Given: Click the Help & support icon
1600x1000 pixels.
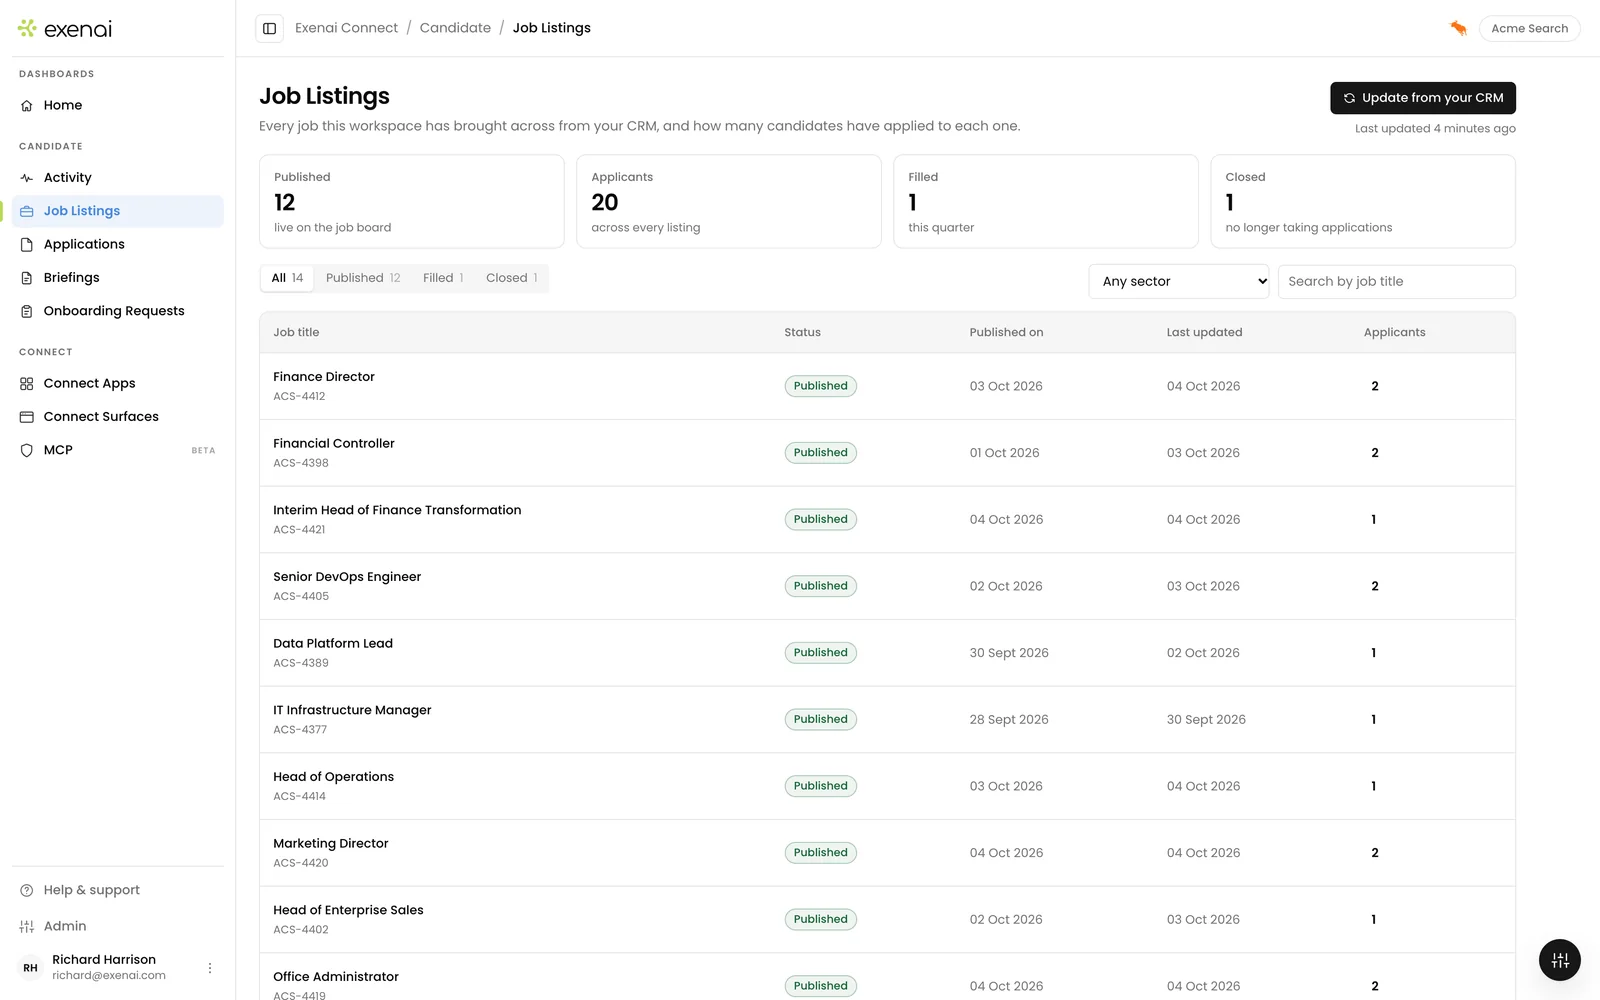Looking at the screenshot, I should click(x=27, y=890).
